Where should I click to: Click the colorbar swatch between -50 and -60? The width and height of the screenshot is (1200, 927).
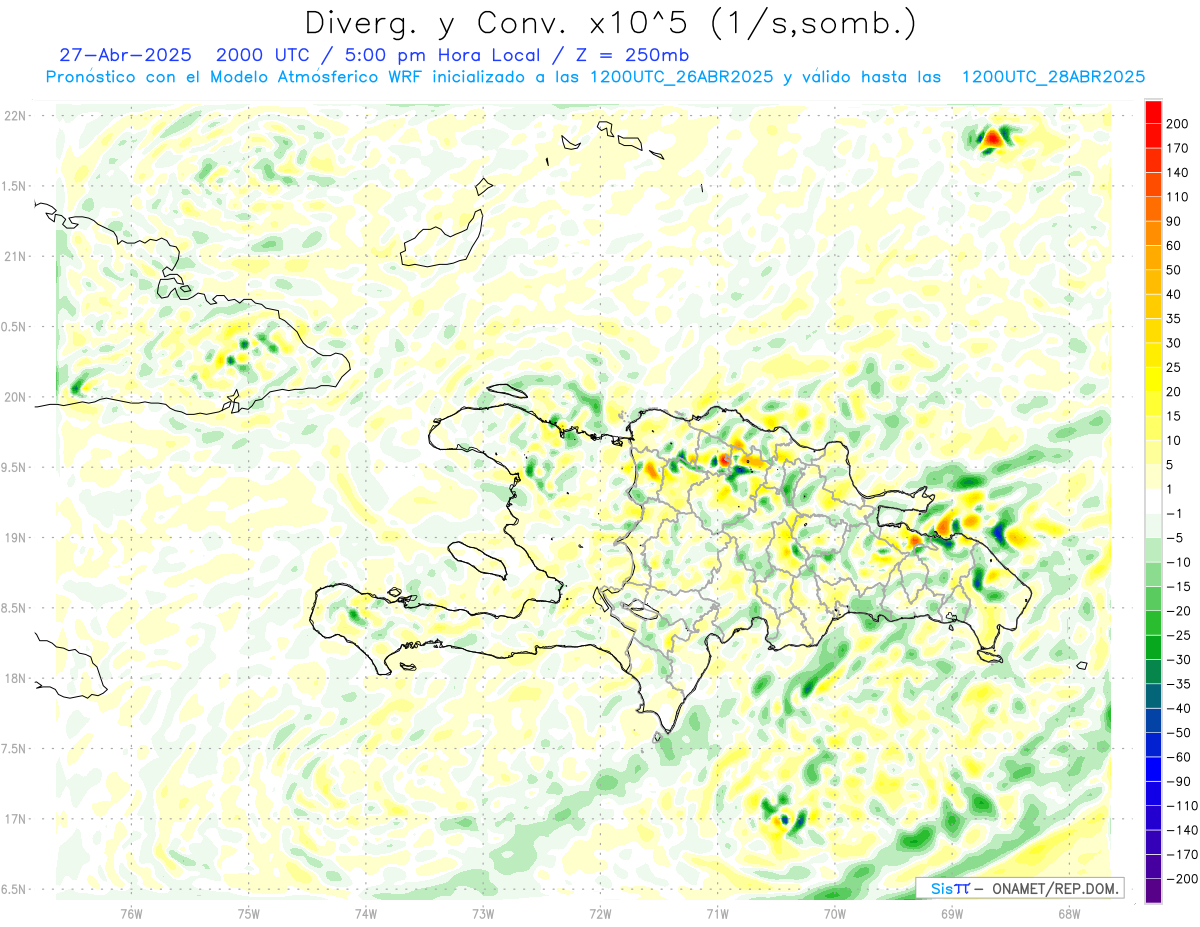tap(1153, 745)
